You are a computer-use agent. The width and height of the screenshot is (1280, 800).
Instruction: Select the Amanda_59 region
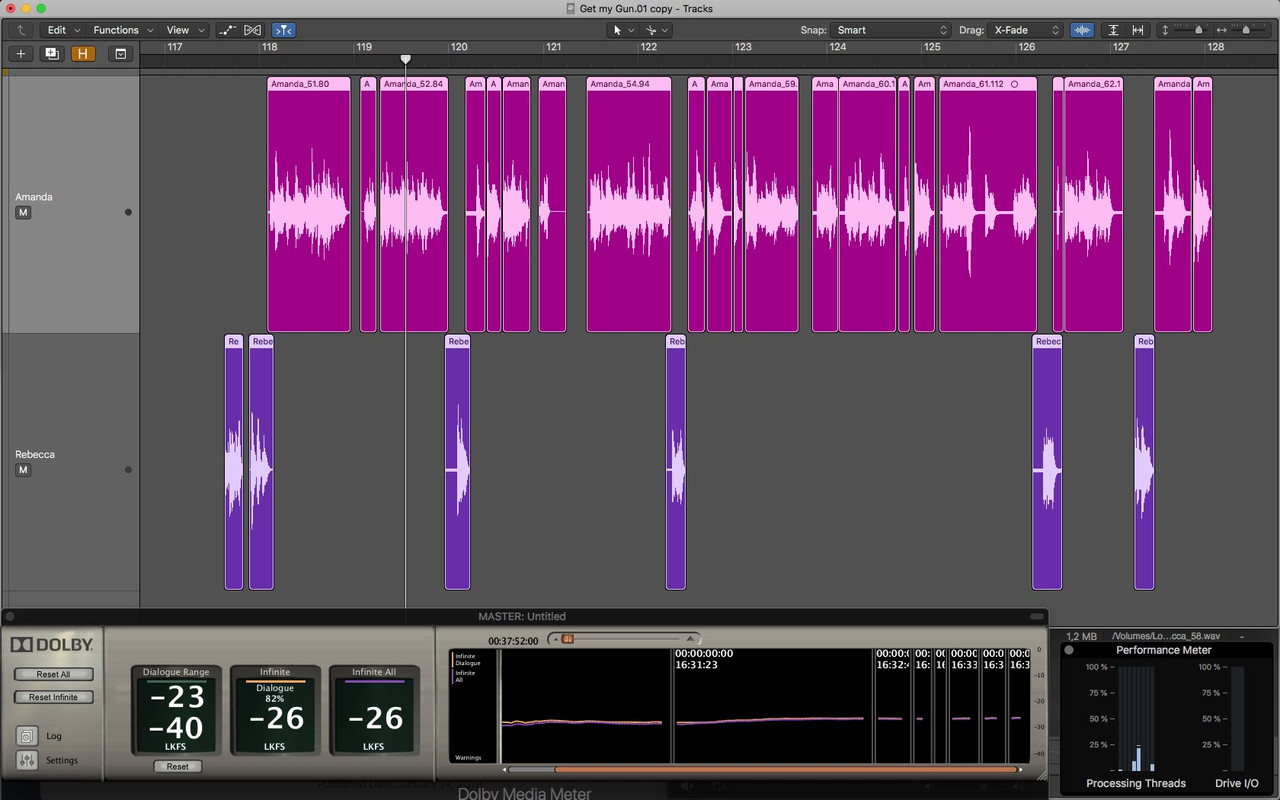coord(771,204)
